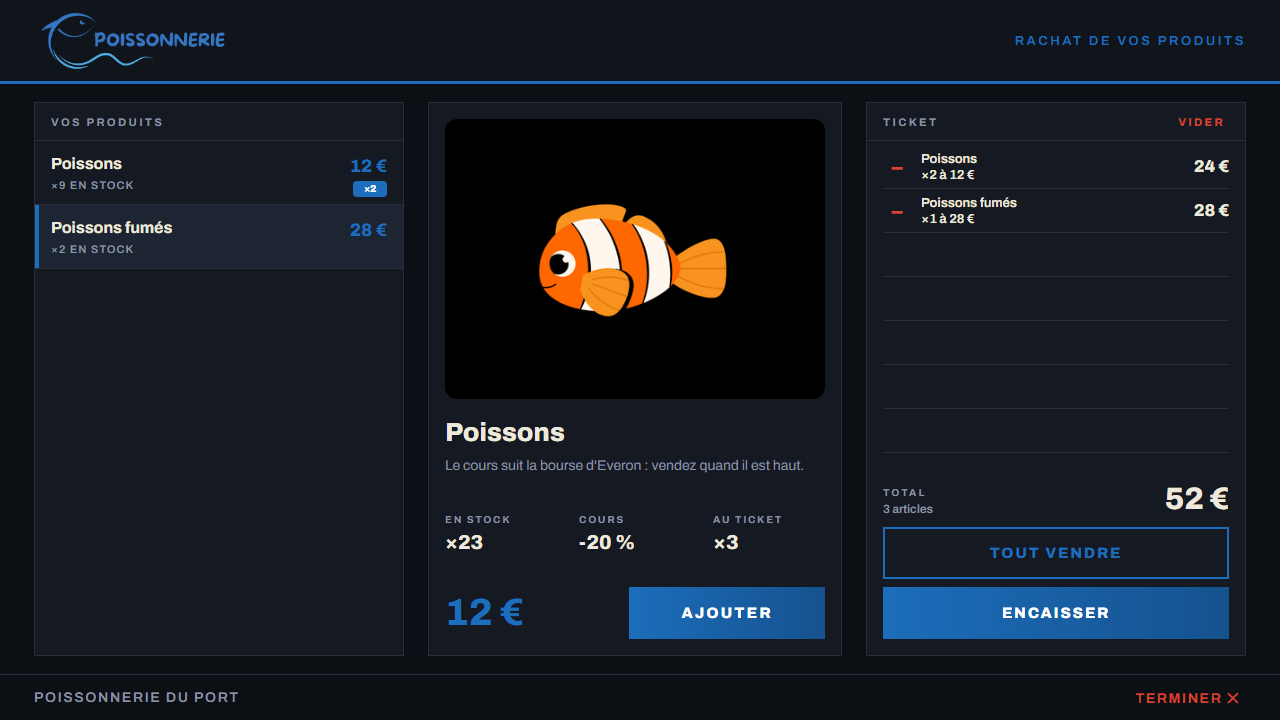Click the Vos produits panel header

pyautogui.click(x=107, y=122)
